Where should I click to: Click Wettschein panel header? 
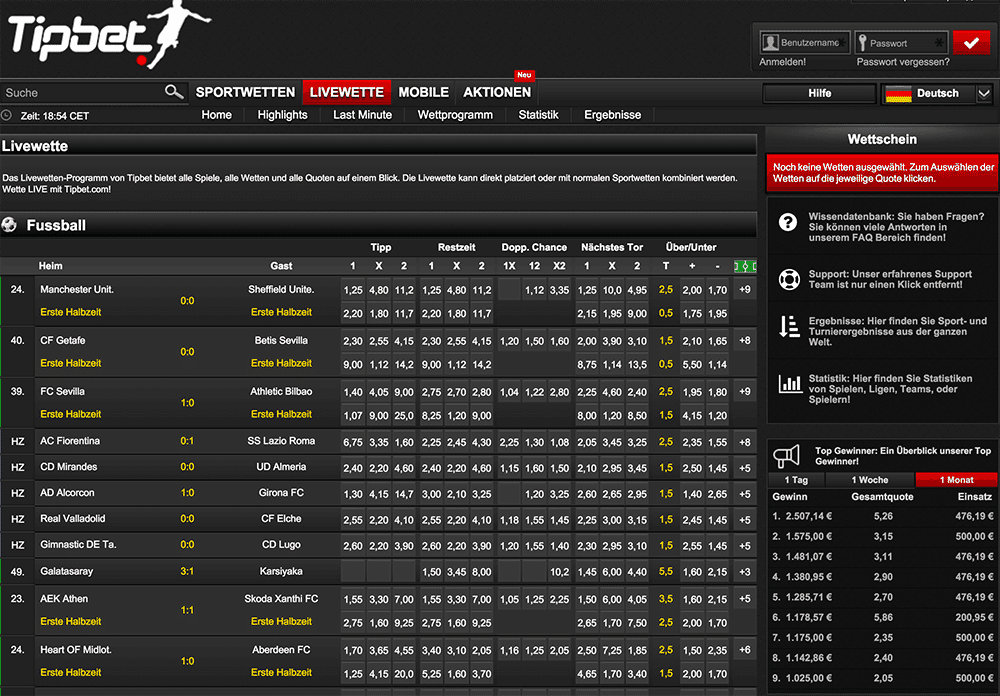point(882,139)
